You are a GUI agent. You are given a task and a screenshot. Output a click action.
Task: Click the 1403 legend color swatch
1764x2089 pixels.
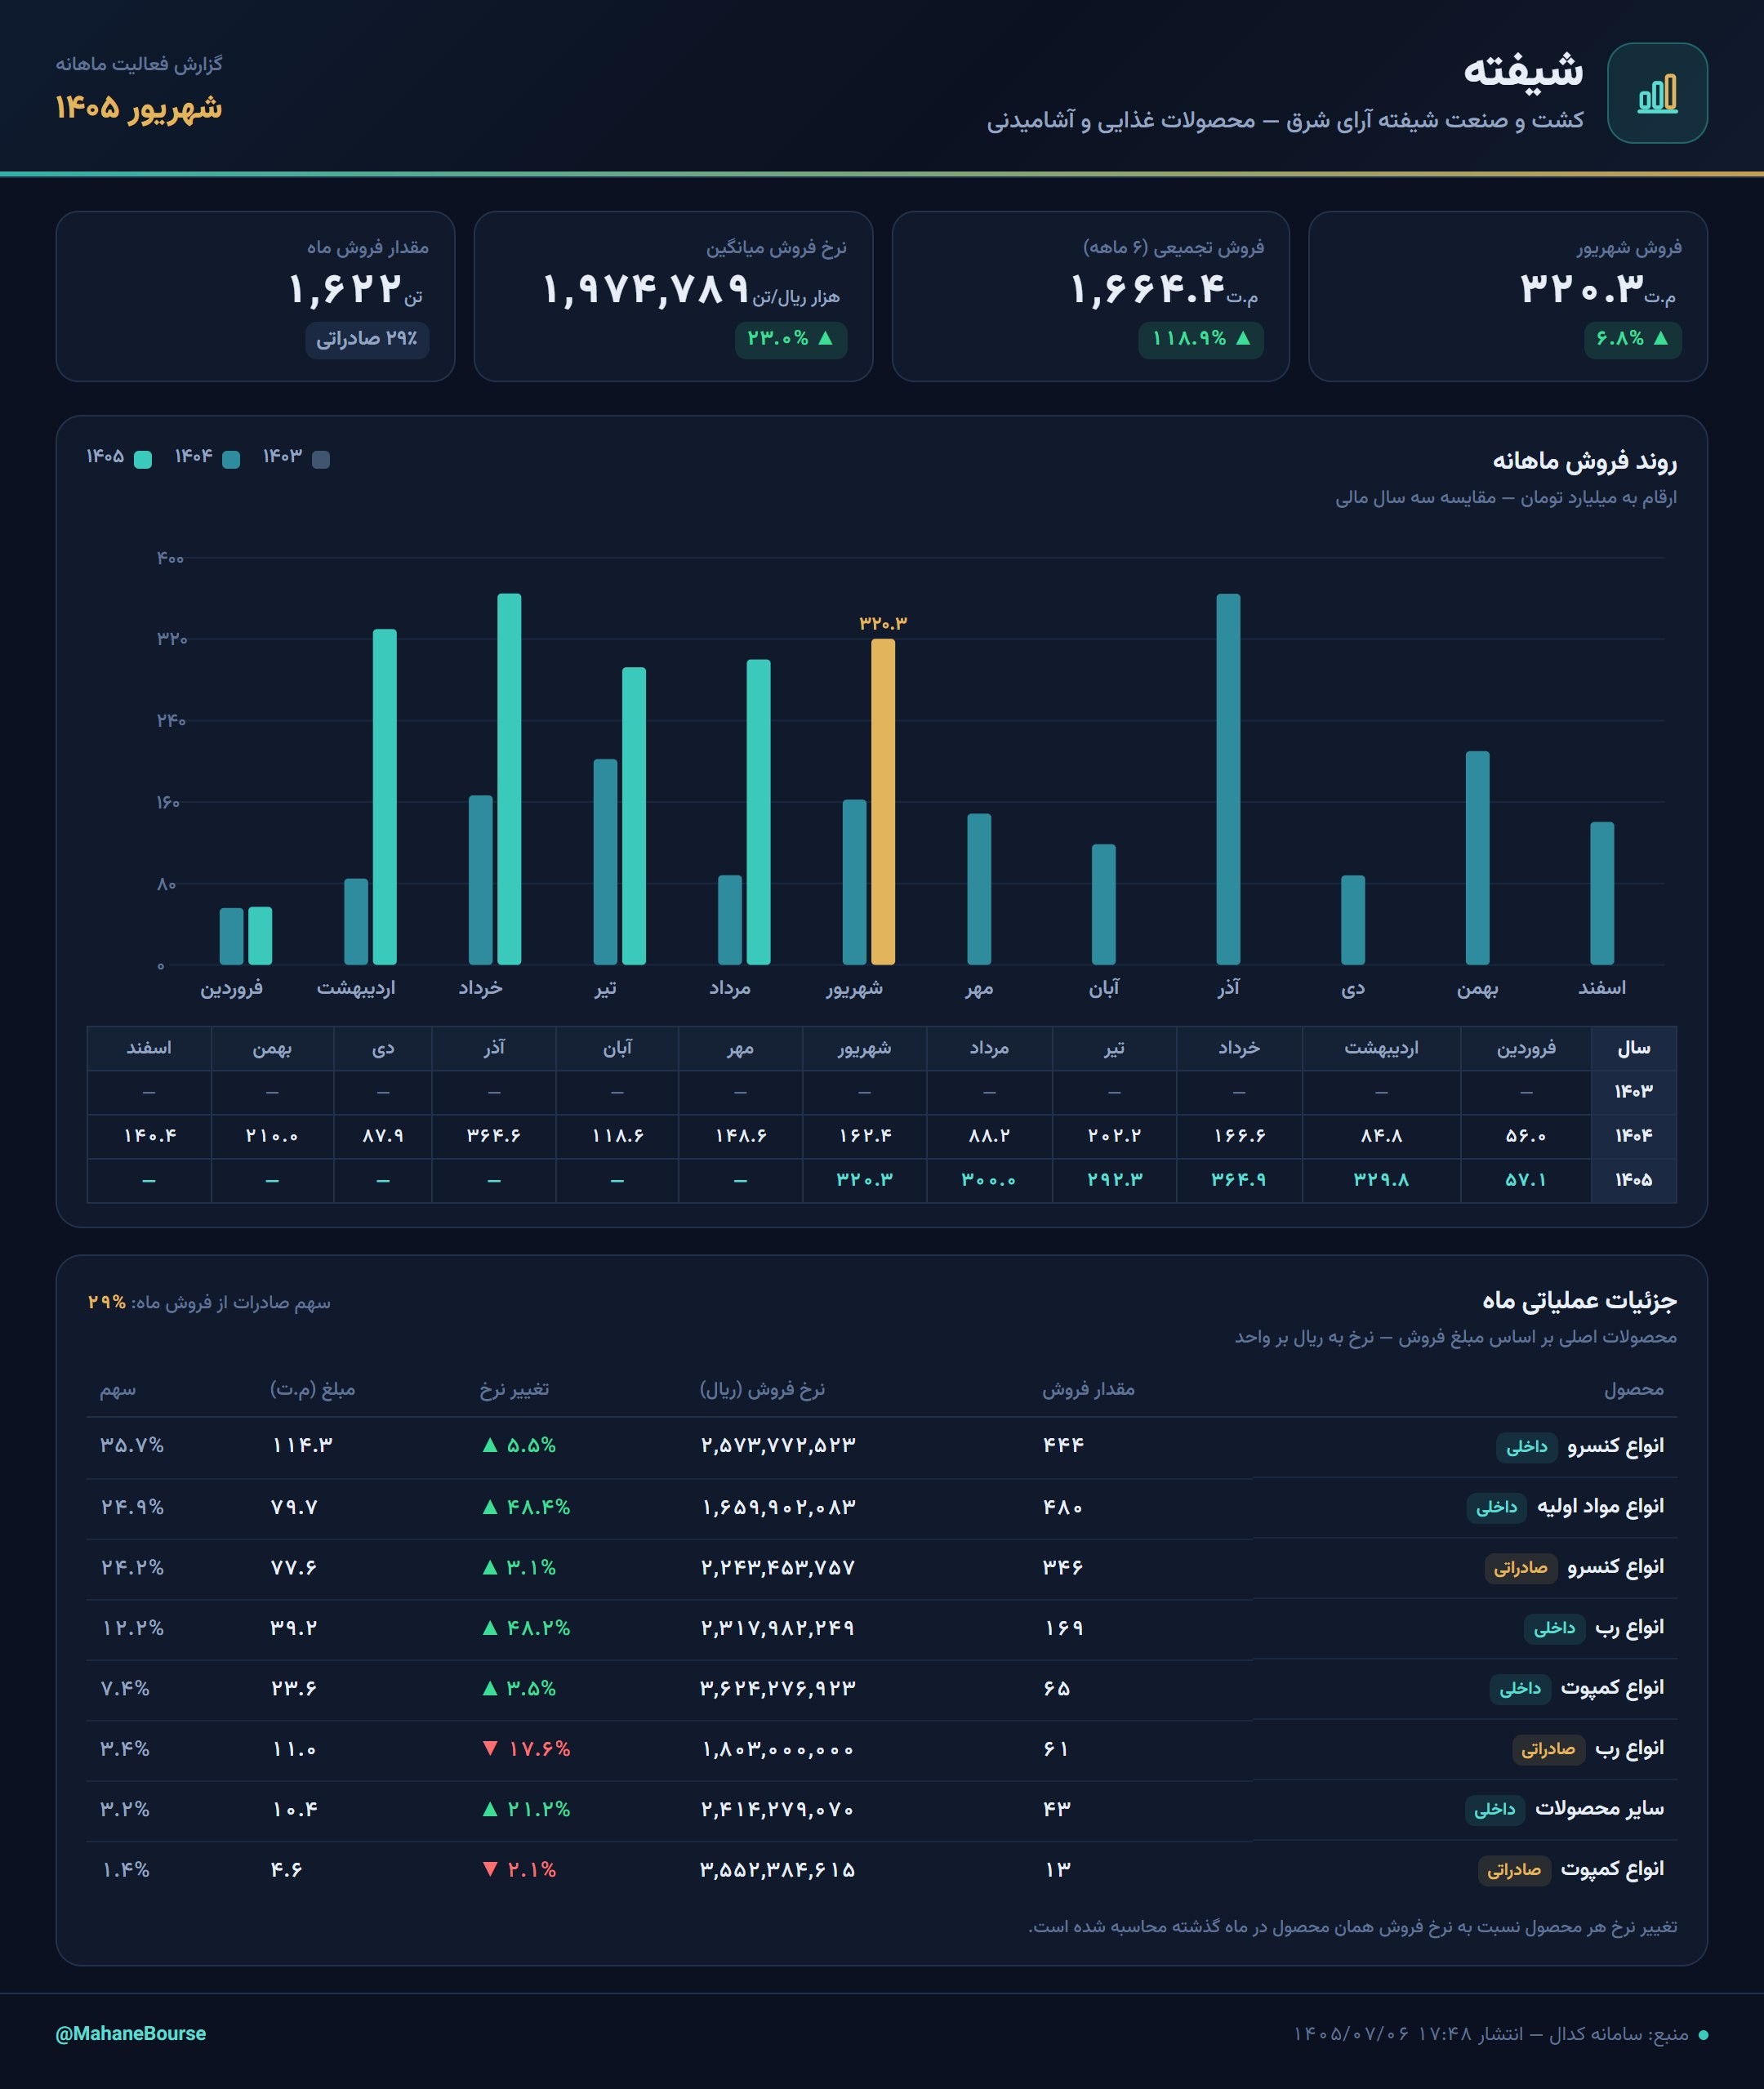click(x=321, y=459)
